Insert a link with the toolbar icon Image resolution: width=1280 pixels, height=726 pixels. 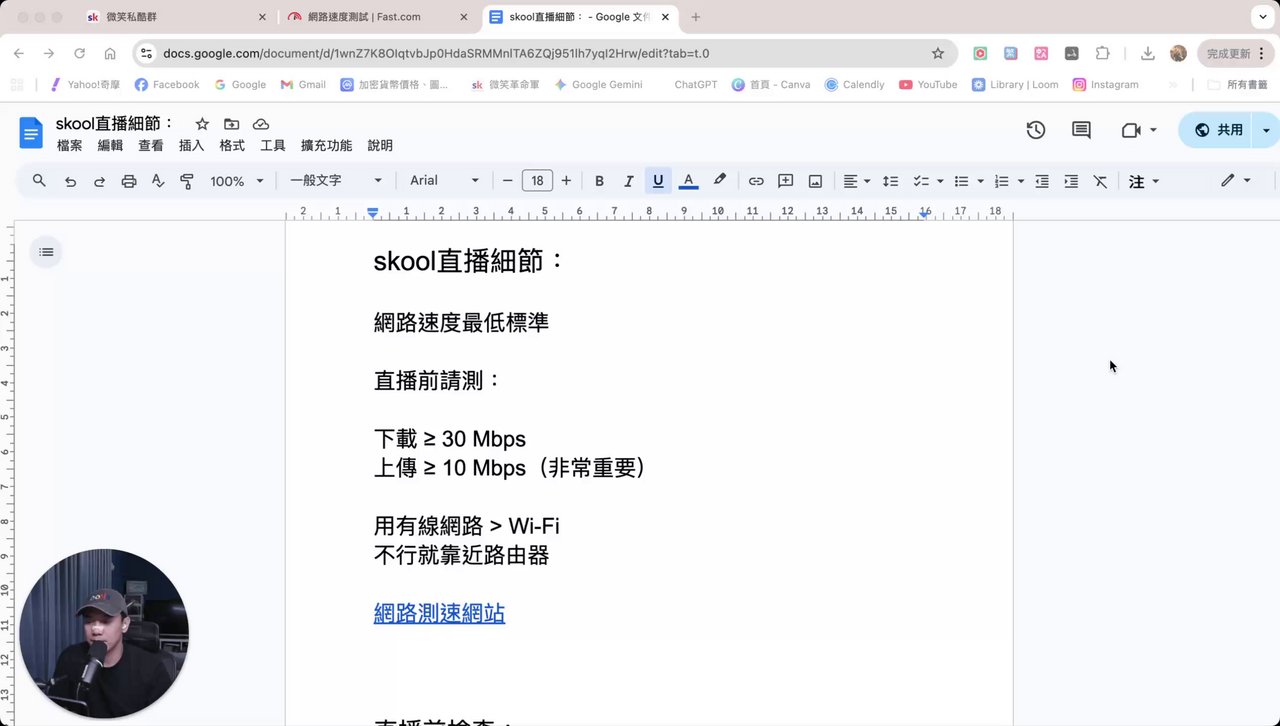coord(756,181)
